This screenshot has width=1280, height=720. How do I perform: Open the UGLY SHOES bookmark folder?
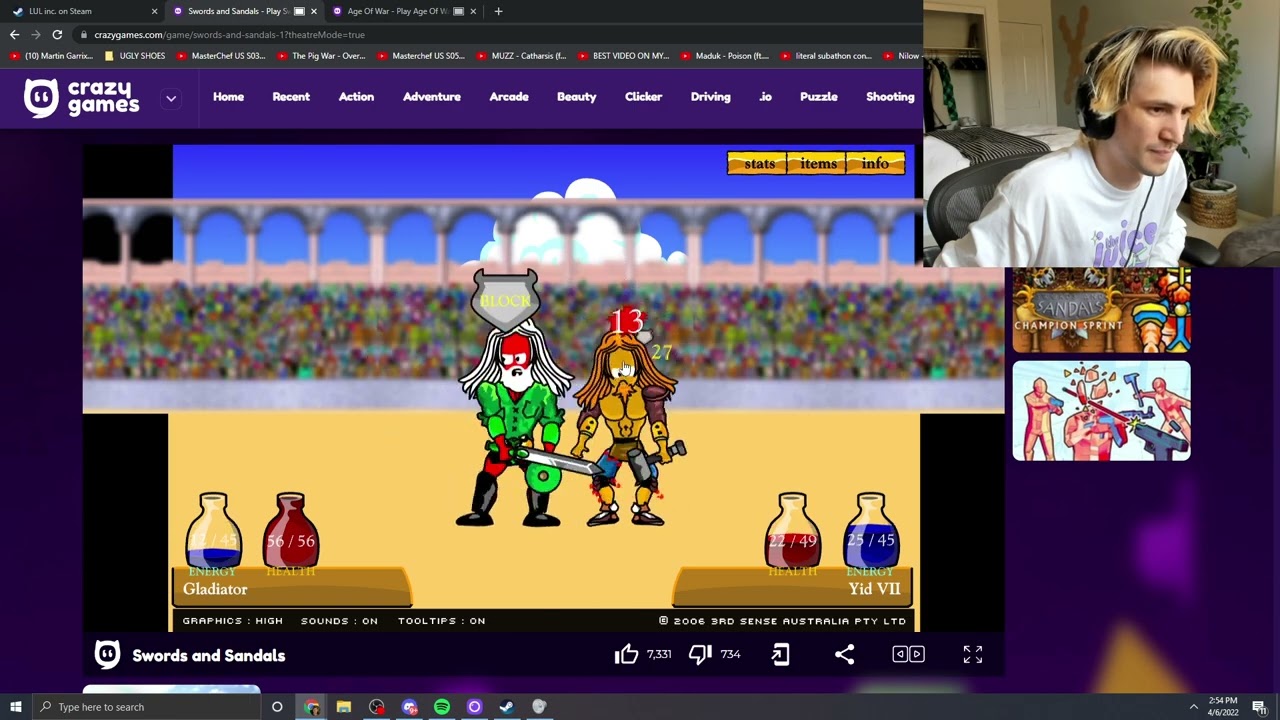[x=135, y=56]
